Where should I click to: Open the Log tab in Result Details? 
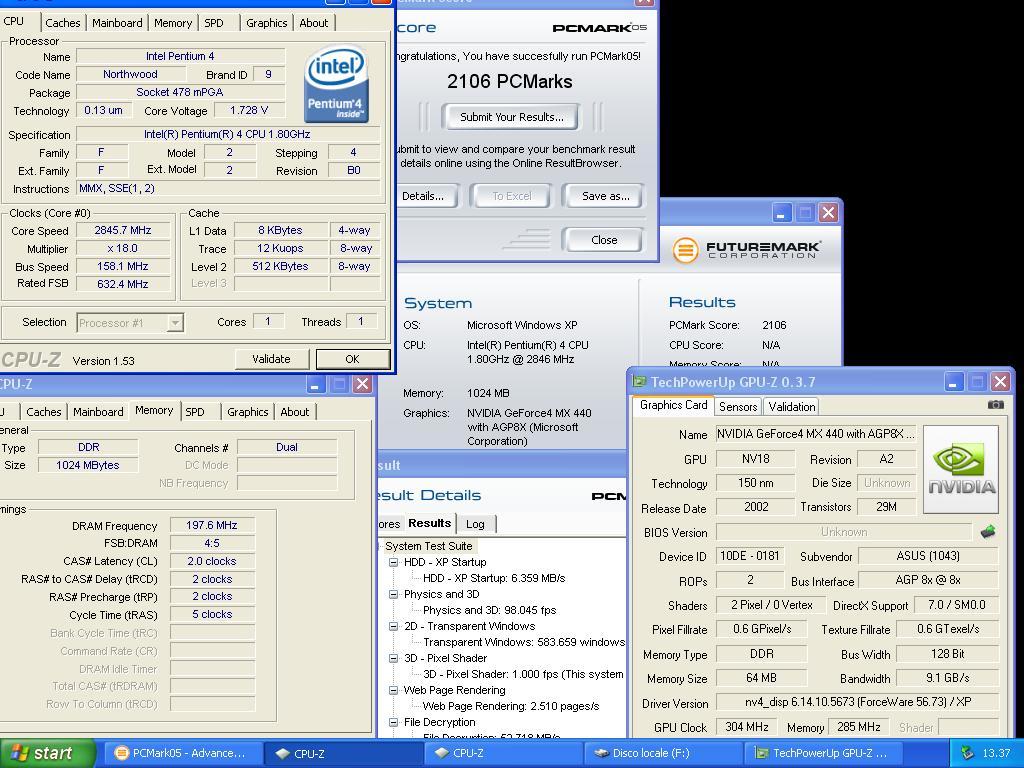[475, 524]
